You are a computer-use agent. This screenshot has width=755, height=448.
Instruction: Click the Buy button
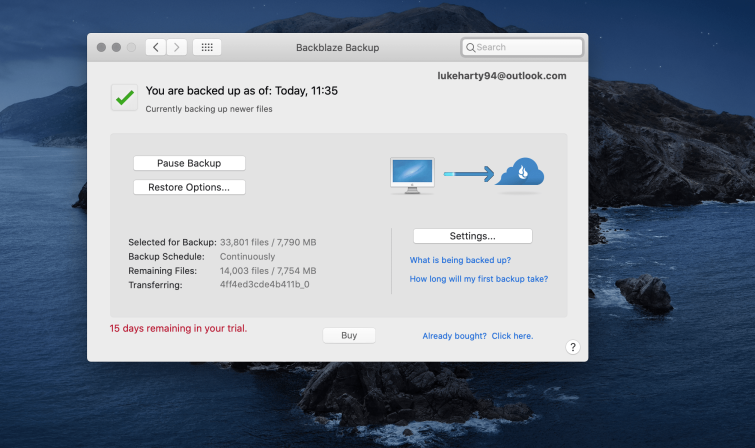[x=349, y=335]
